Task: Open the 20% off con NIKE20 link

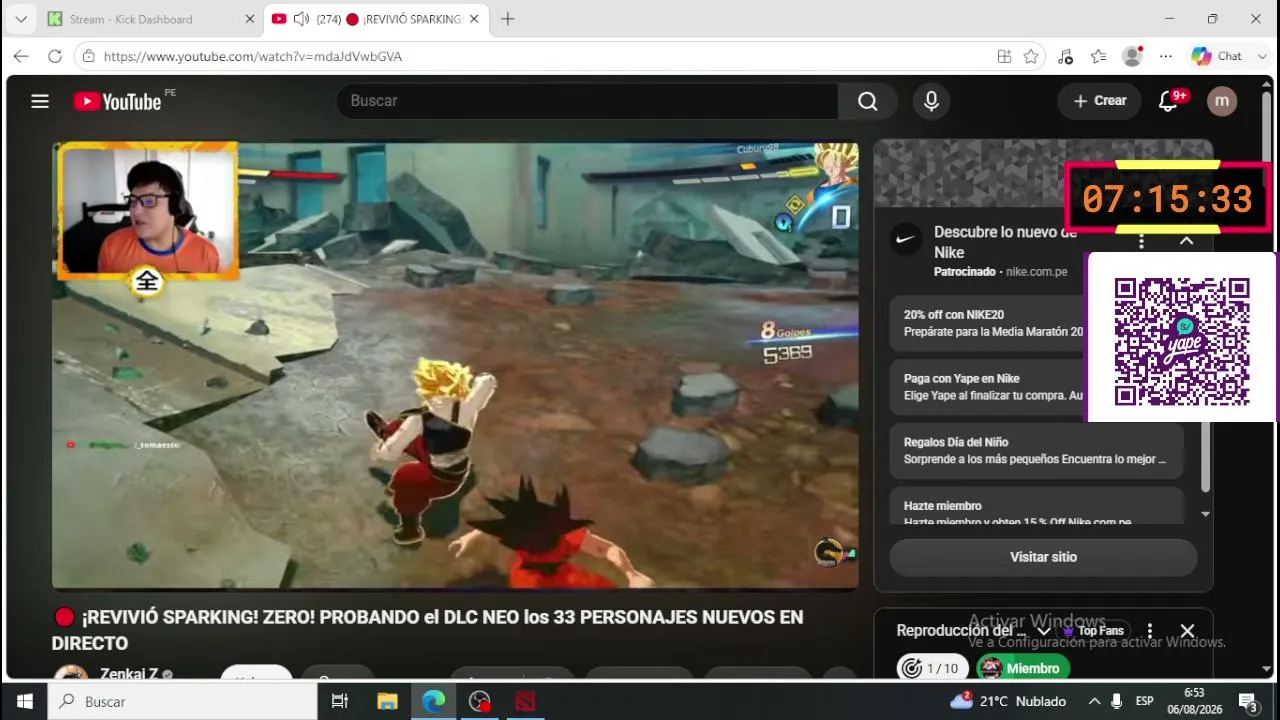Action: tap(1036, 323)
